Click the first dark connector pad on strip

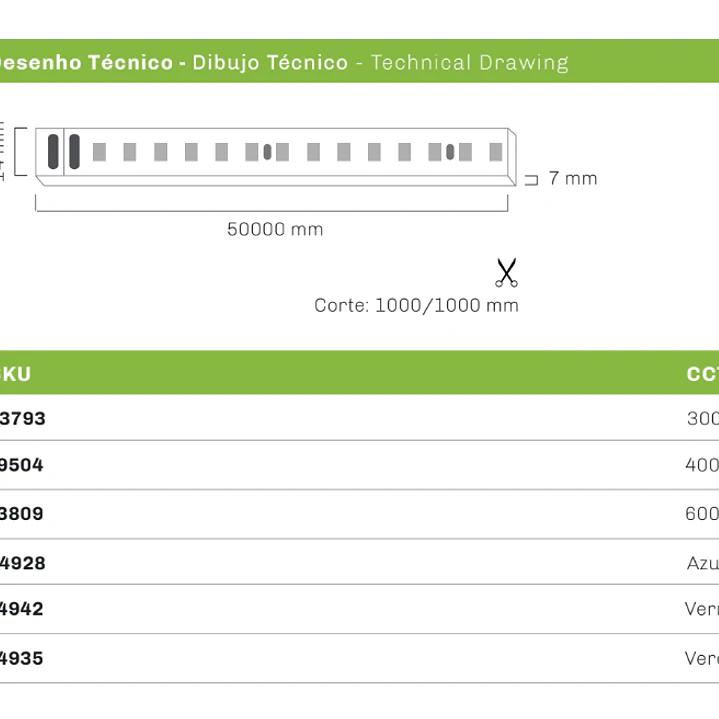[53, 151]
